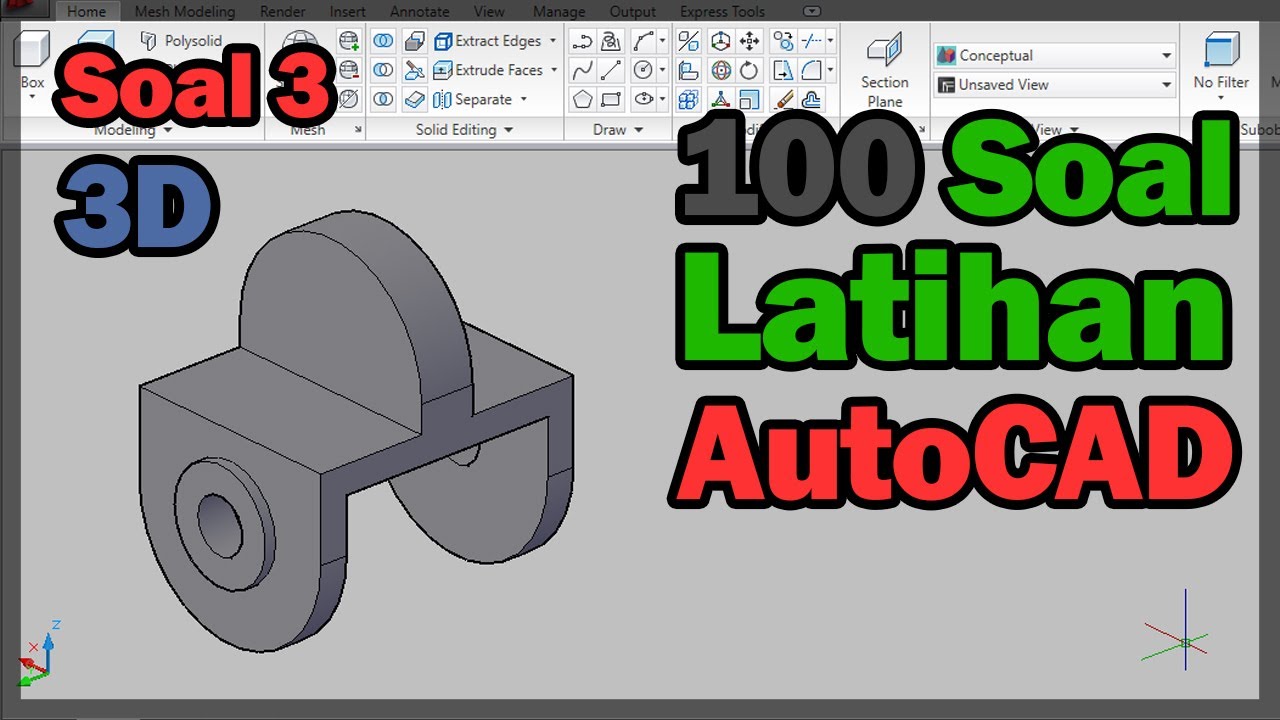This screenshot has width=1280, height=720.
Task: Switch to the Render tab
Action: (283, 12)
